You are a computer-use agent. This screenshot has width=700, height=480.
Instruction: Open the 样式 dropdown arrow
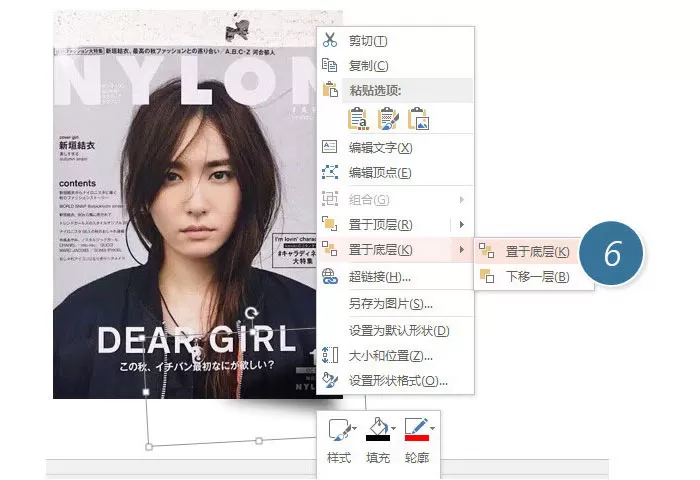[x=354, y=428]
